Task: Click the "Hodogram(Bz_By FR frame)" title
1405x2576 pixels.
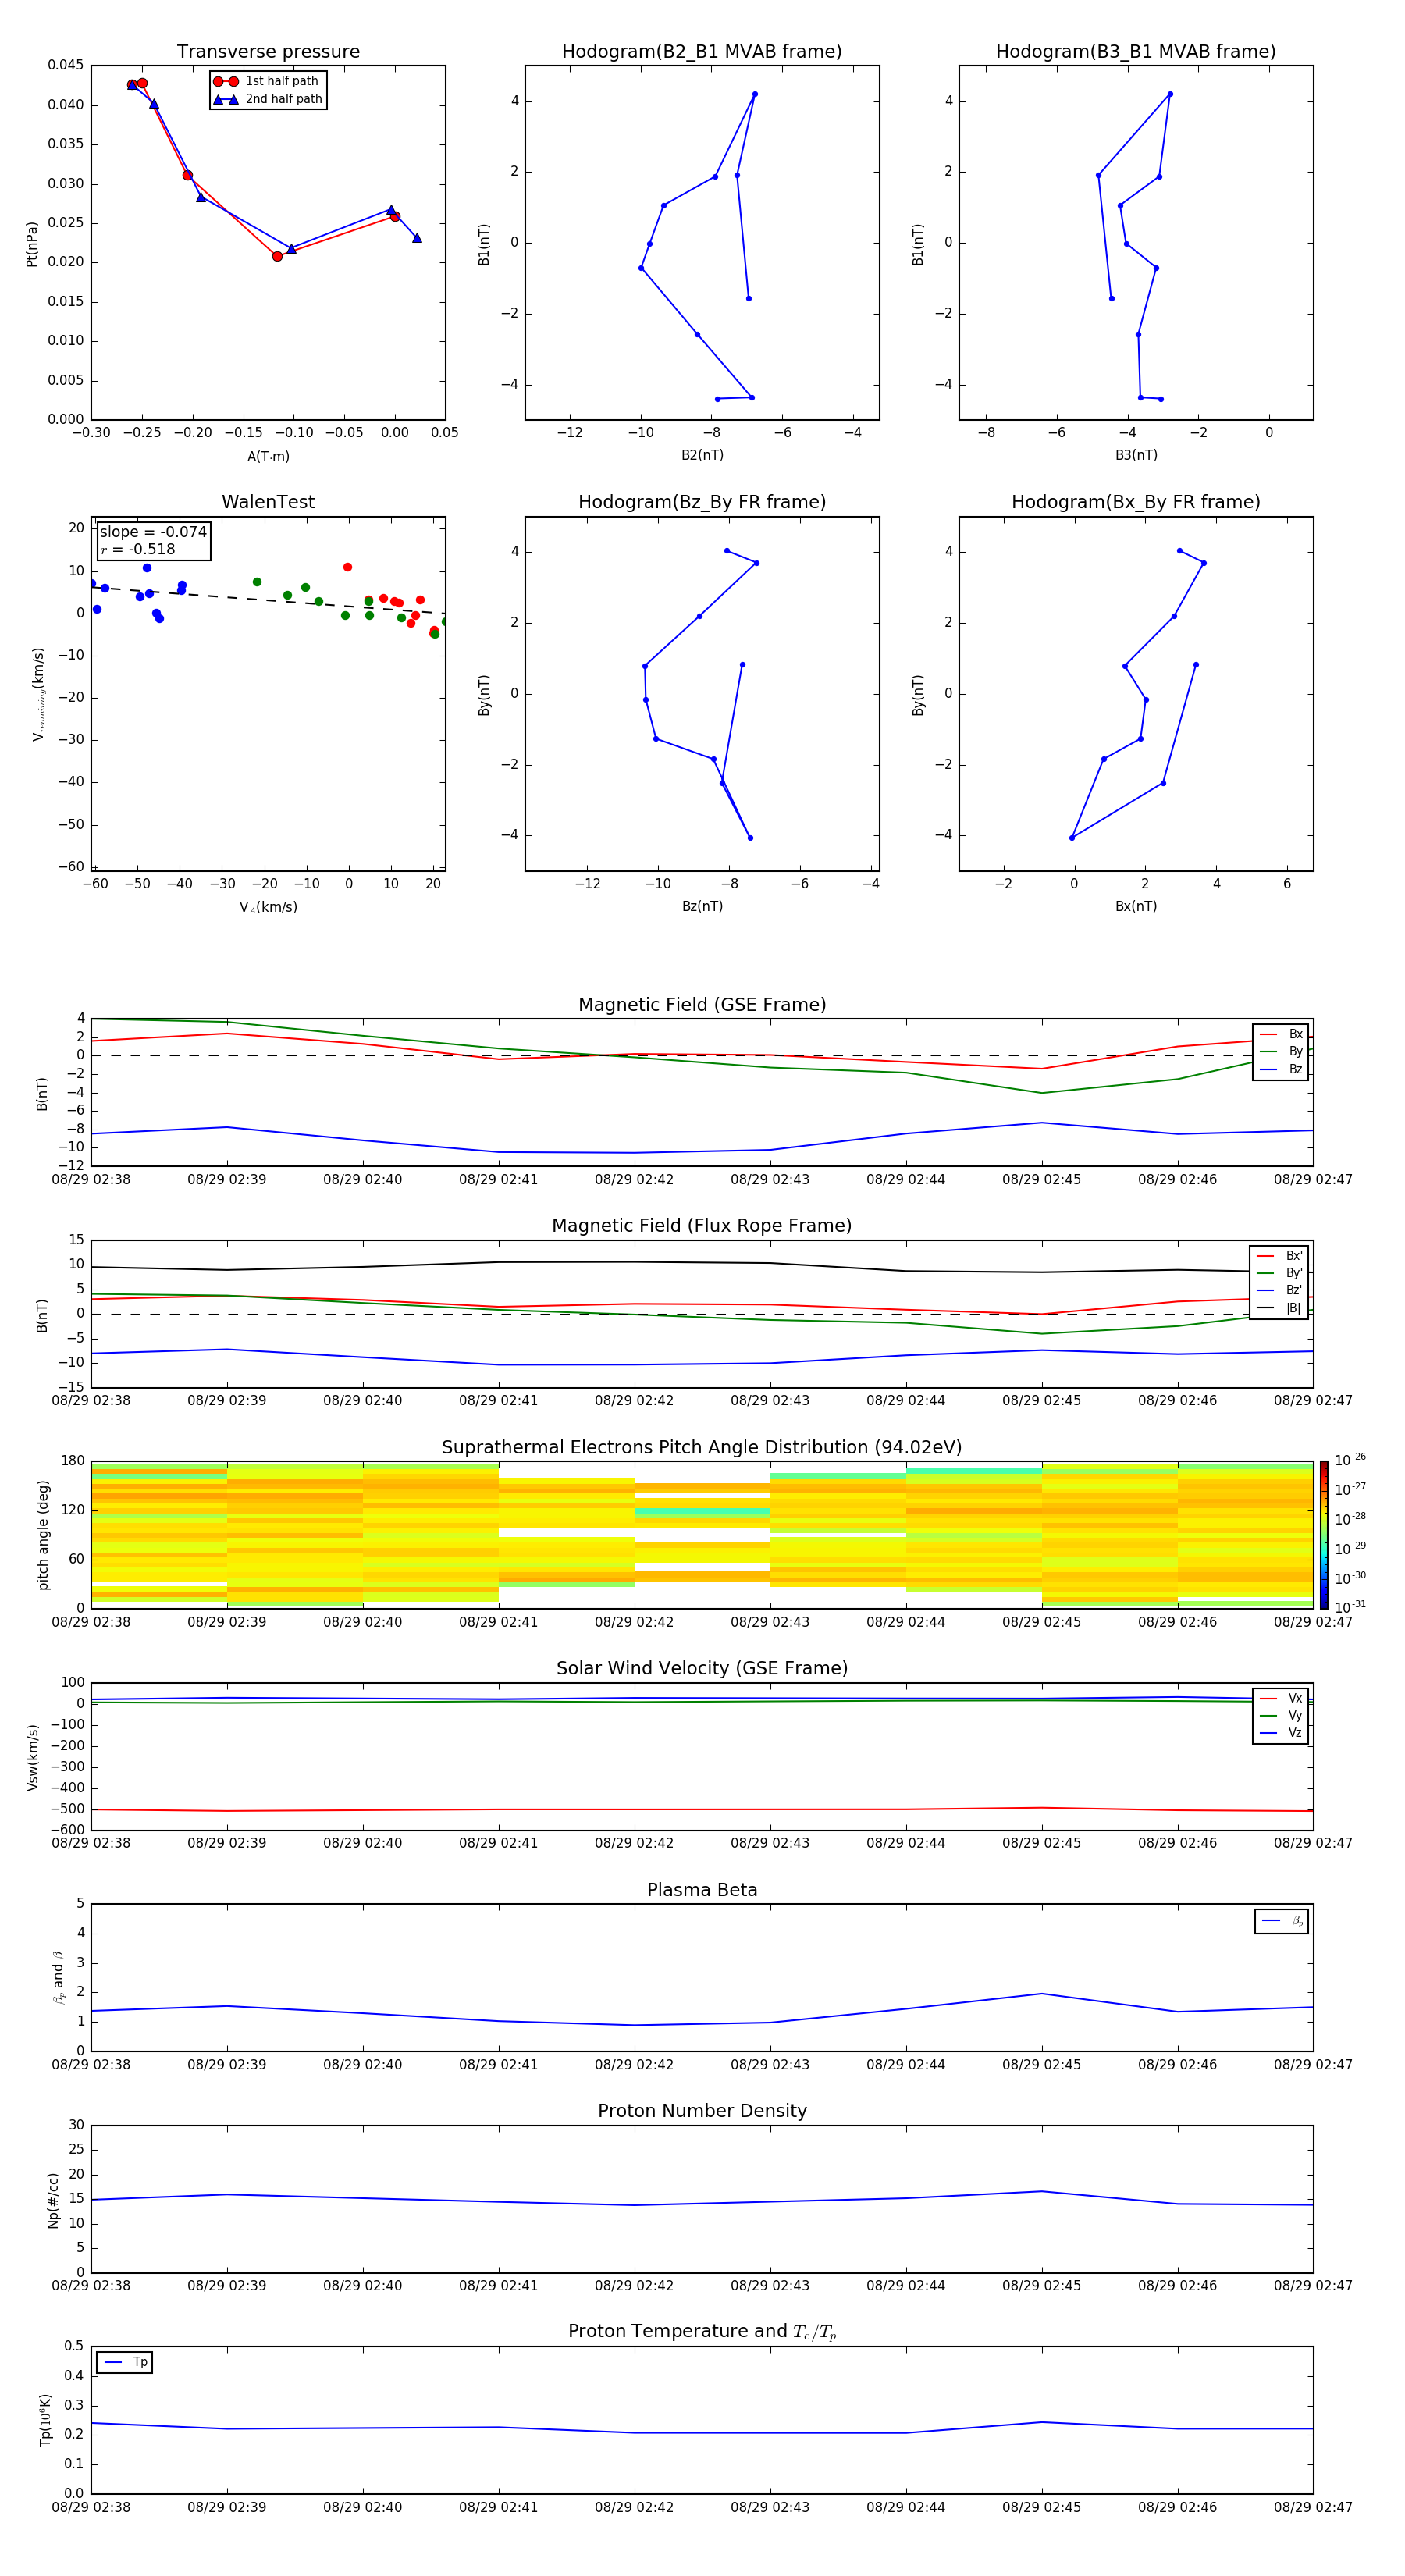Action: point(702,502)
